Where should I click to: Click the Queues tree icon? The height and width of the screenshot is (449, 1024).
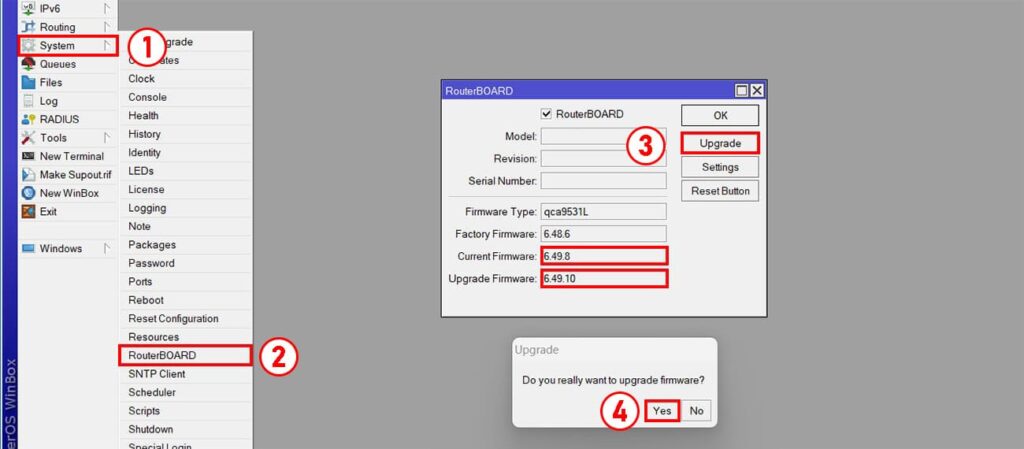point(28,64)
